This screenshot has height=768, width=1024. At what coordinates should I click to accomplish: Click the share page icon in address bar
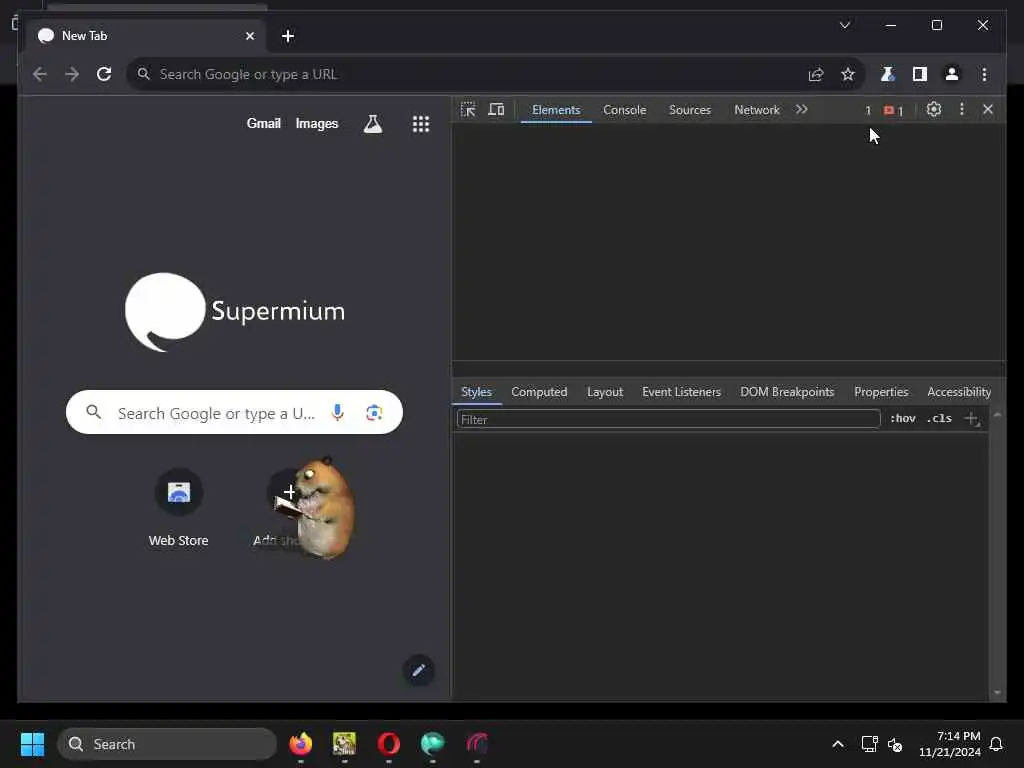pos(816,74)
